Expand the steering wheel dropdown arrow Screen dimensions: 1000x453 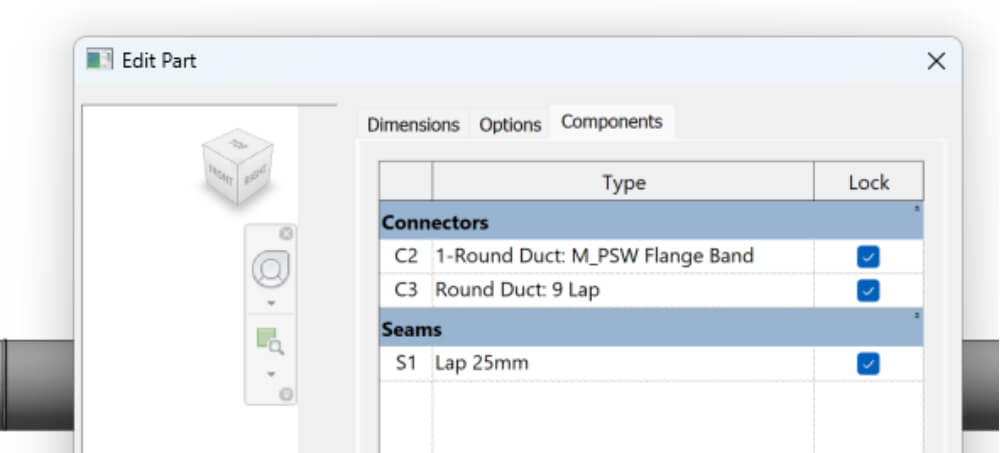pos(271,303)
